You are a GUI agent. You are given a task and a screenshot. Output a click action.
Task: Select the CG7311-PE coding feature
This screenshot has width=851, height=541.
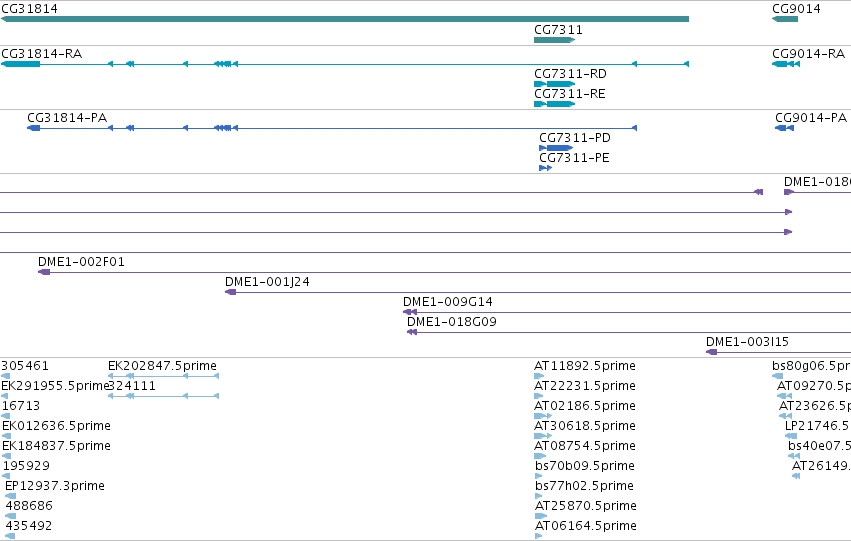[x=545, y=168]
